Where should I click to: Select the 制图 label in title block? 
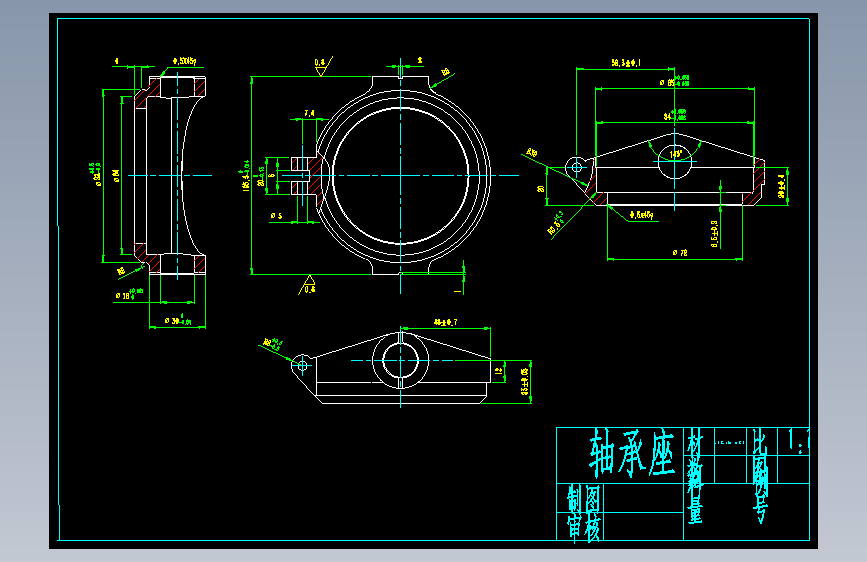coord(584,499)
